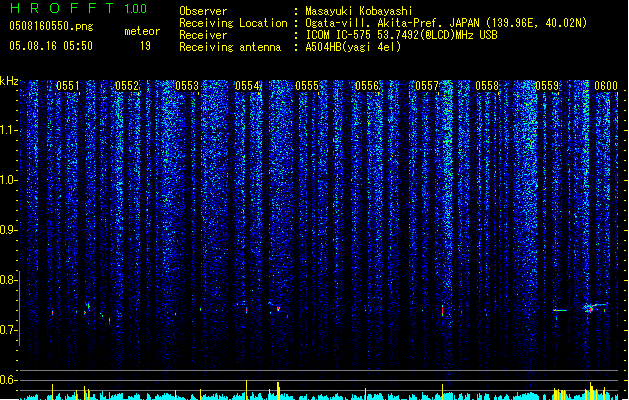Click the 0600 time marker

click(606, 86)
